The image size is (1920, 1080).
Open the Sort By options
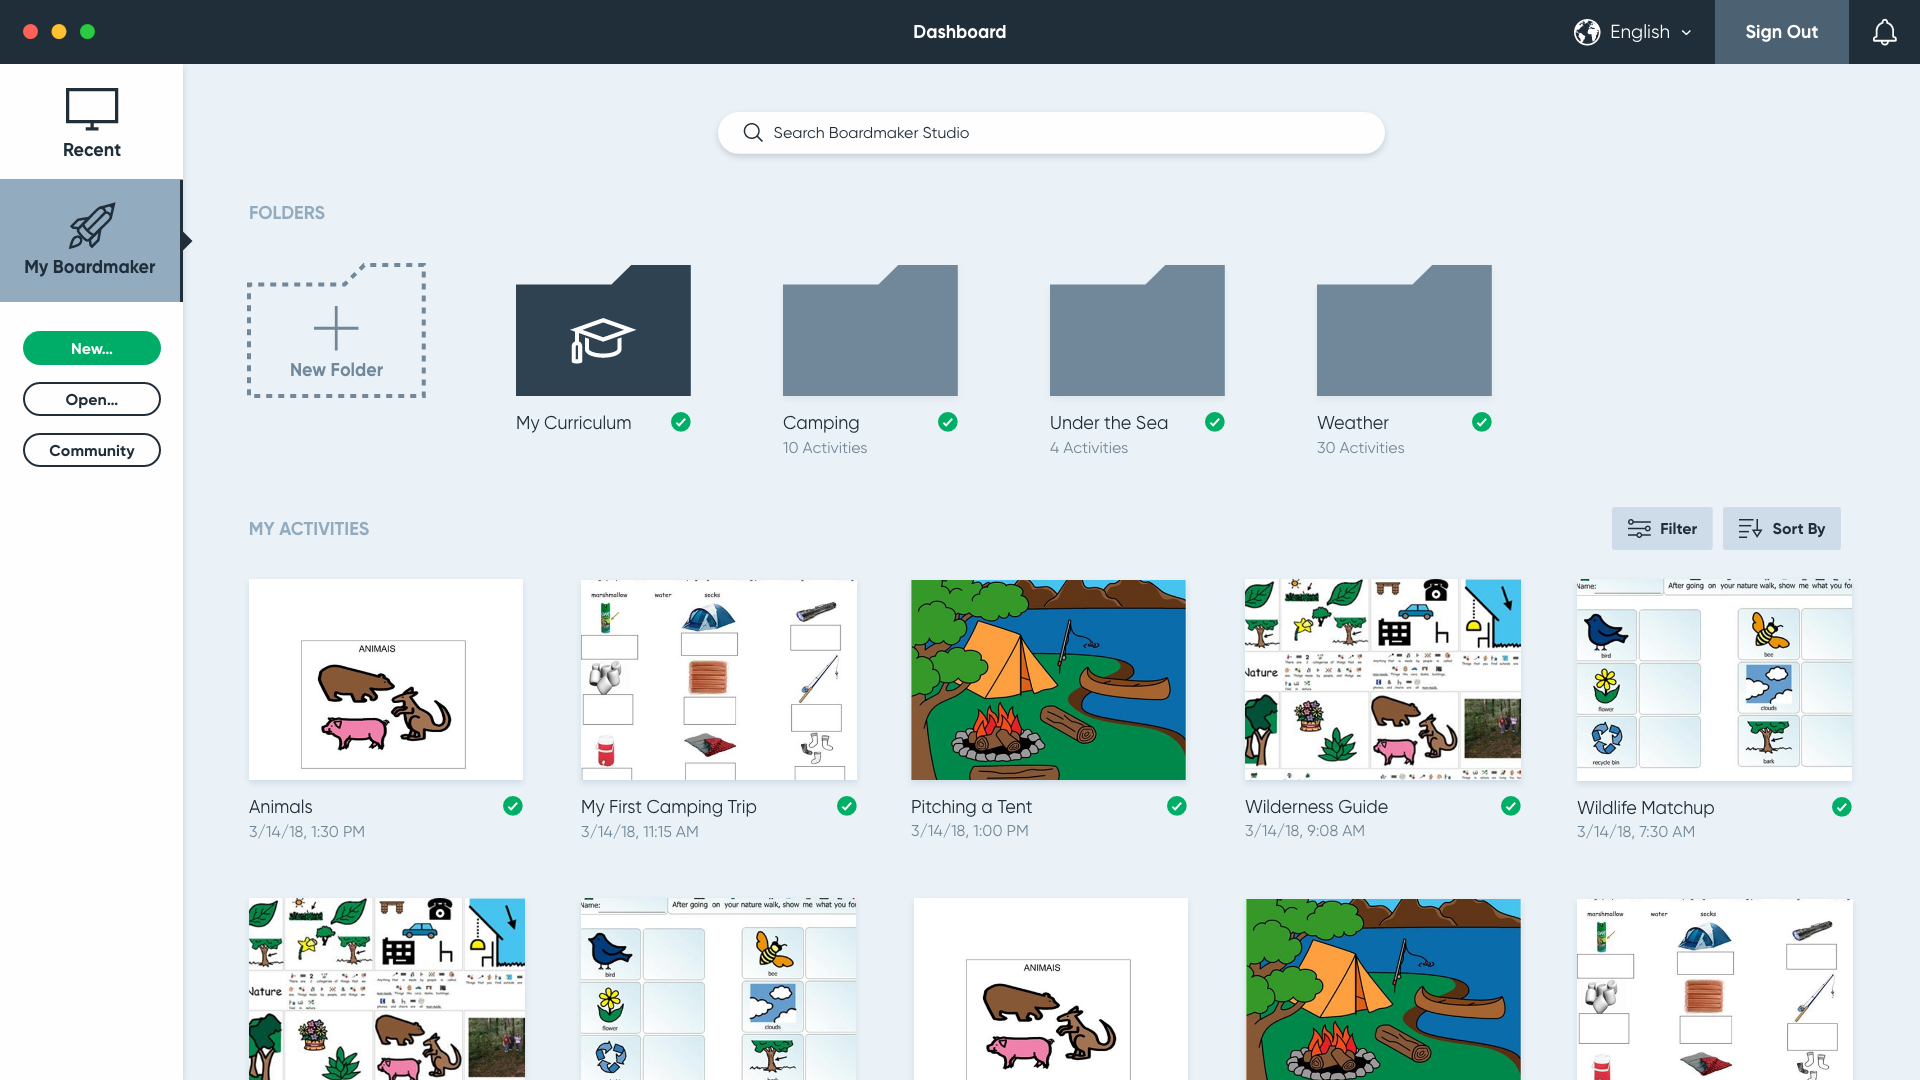click(x=1781, y=529)
